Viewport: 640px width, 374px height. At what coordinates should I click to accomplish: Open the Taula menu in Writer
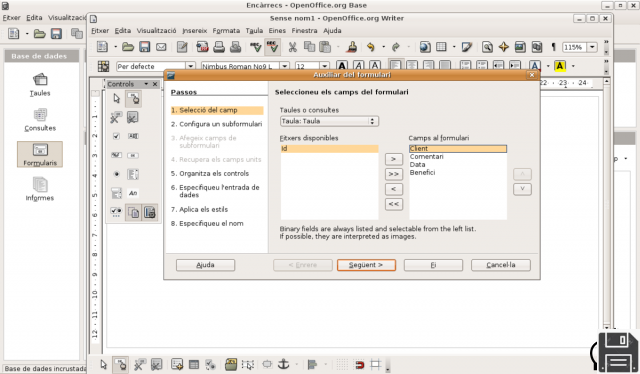click(254, 31)
